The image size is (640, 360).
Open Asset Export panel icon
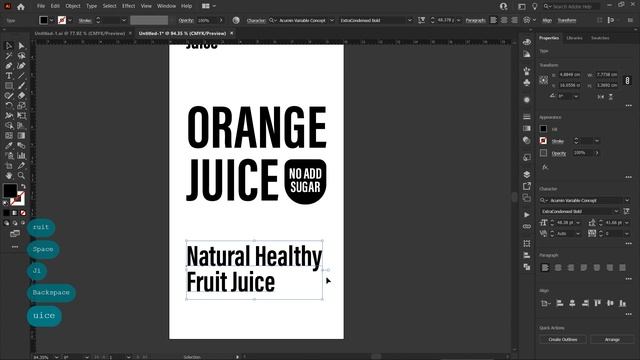527,186
